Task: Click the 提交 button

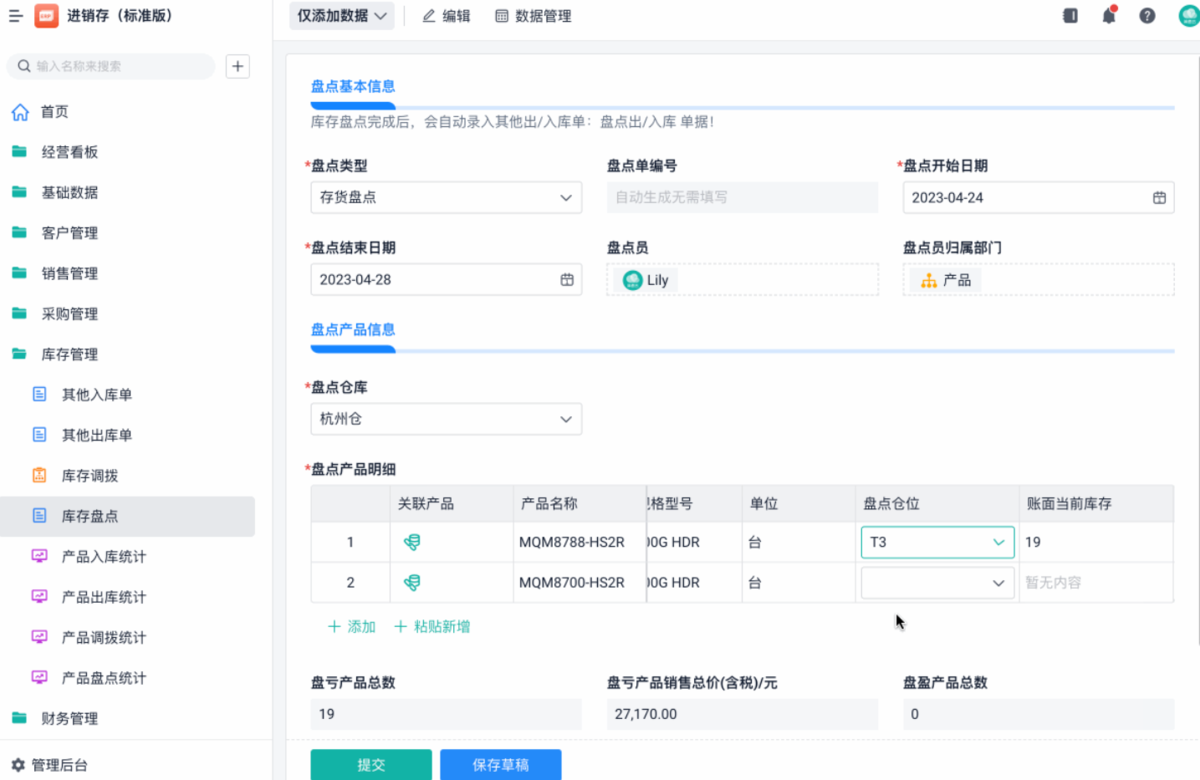Action: pos(371,765)
